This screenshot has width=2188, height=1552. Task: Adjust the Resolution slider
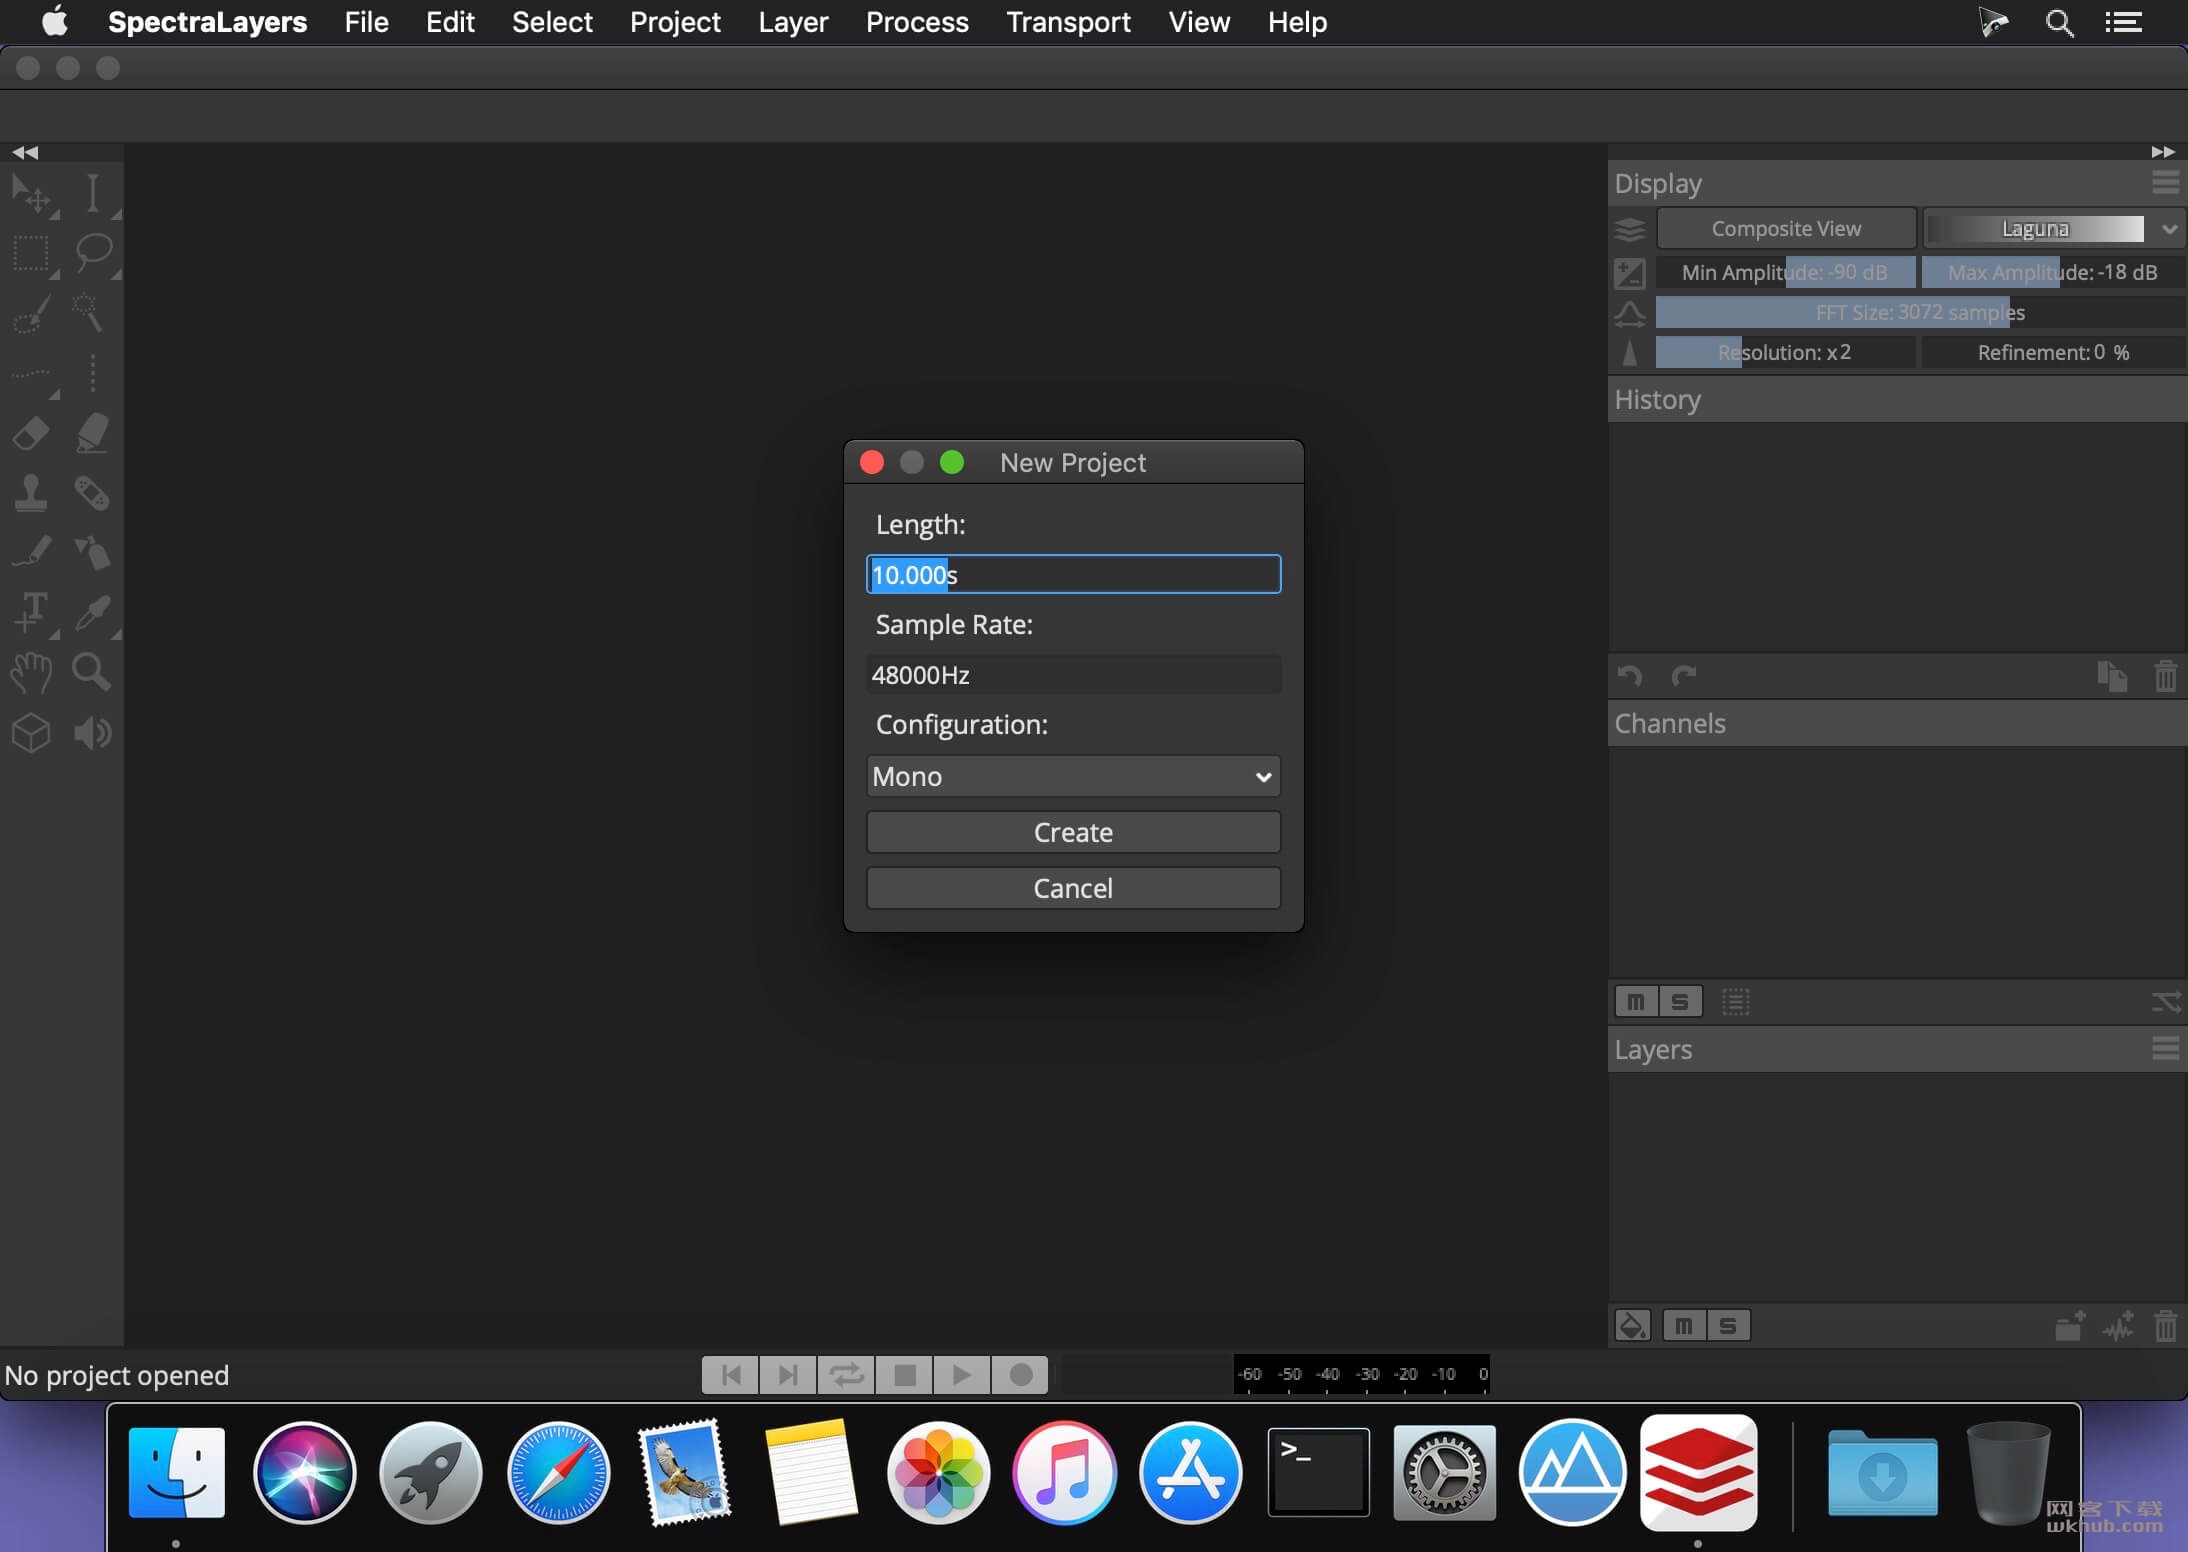point(1786,352)
